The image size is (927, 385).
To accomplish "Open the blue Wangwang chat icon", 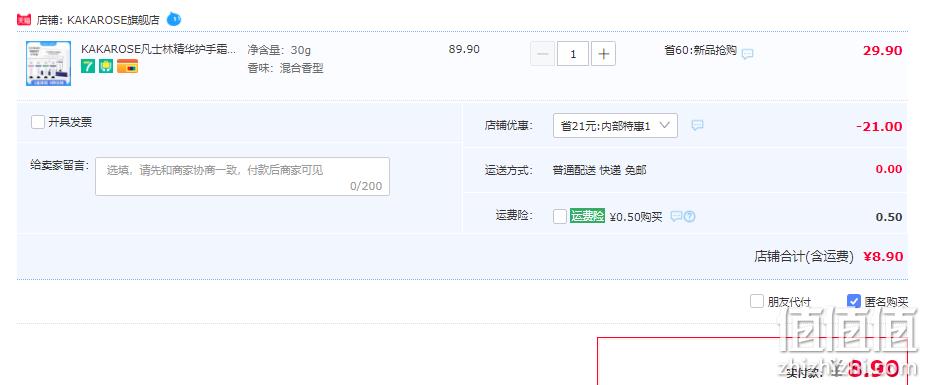I will click(174, 19).
